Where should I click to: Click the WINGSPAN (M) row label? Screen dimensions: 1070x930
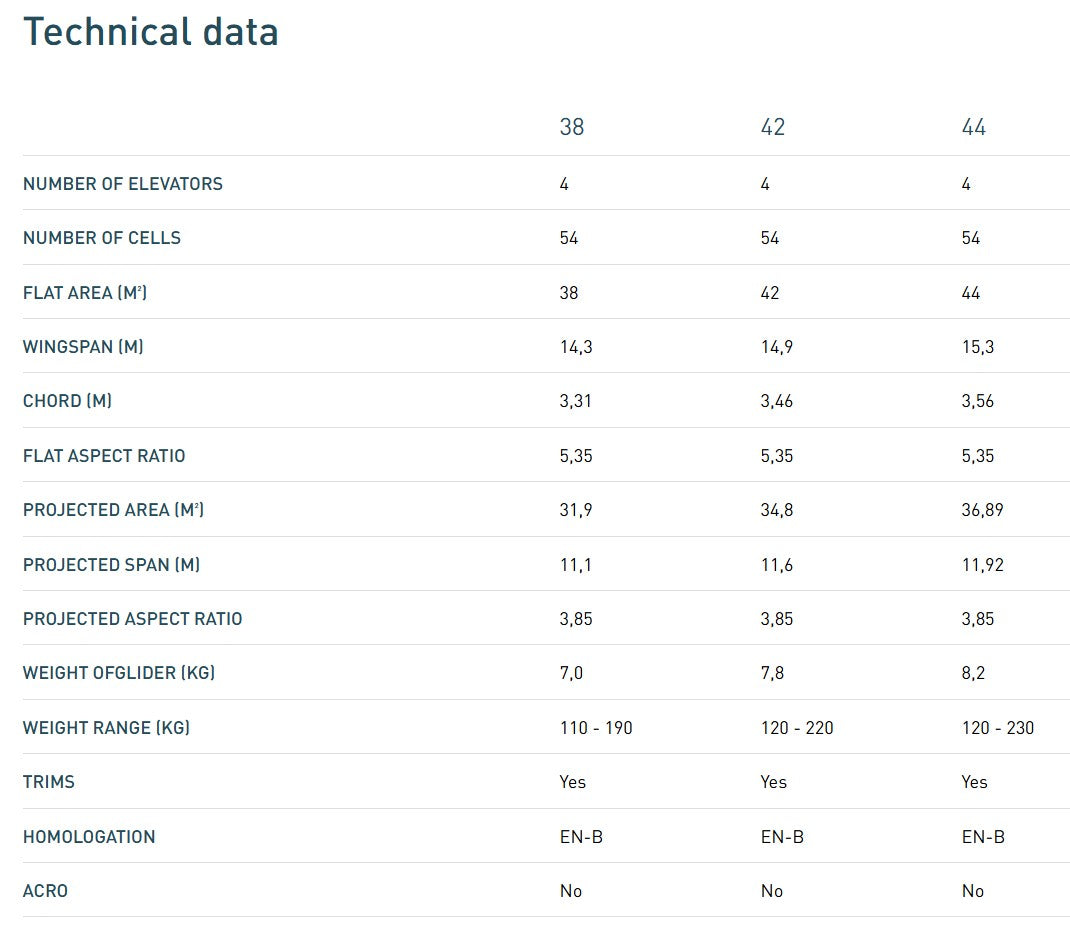pyautogui.click(x=83, y=347)
